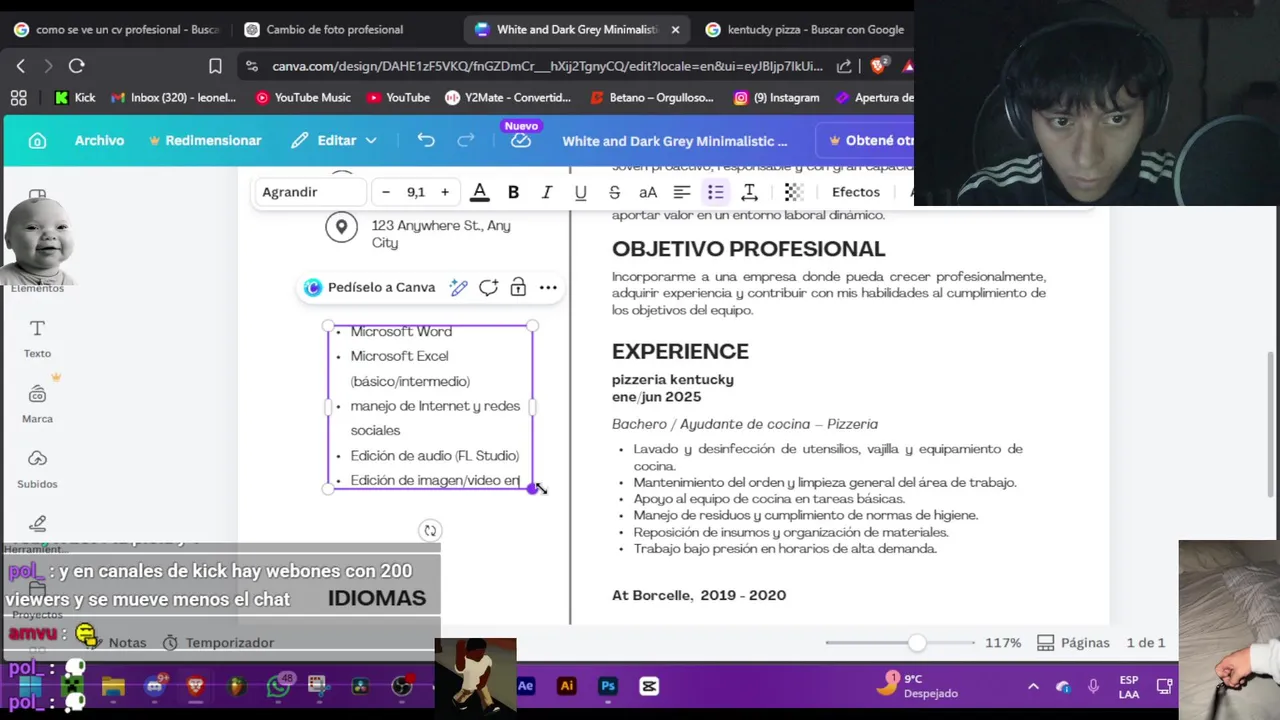
Task: Click the share icon in address bar
Action: tap(844, 66)
